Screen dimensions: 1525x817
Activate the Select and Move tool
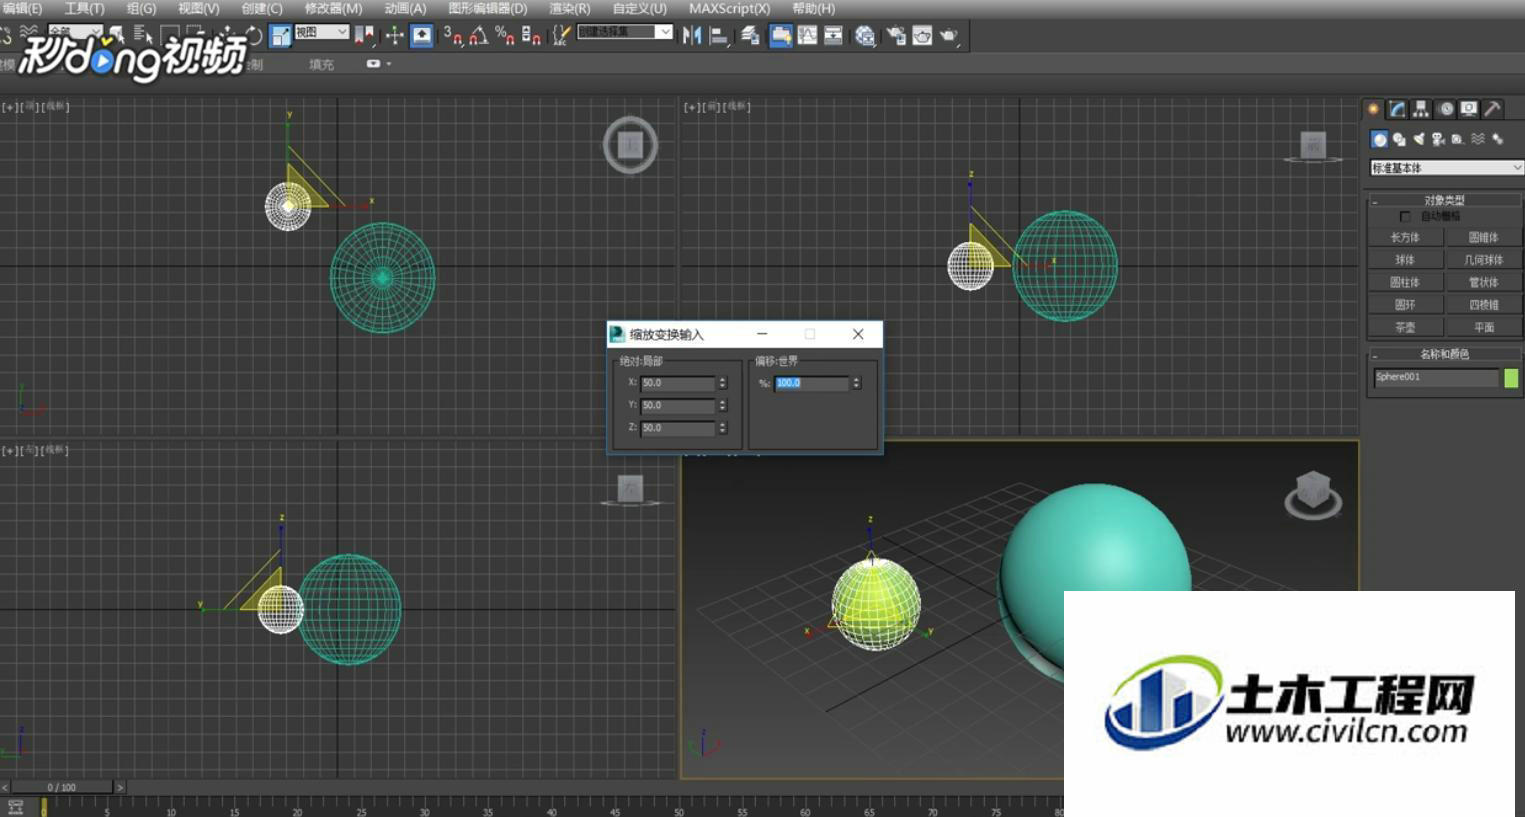[227, 36]
